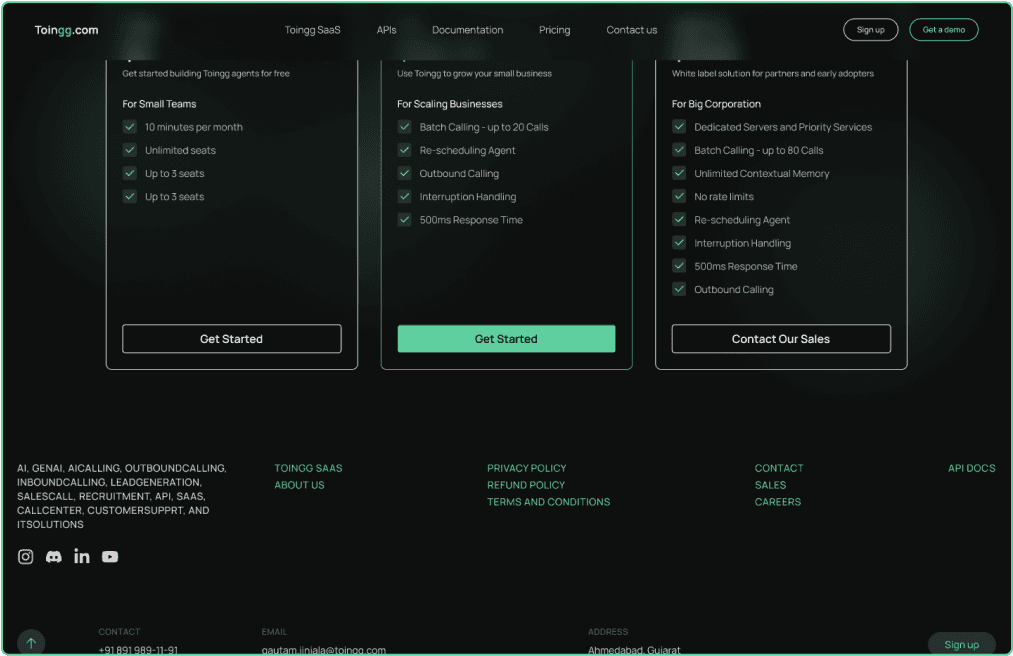Viewport: 1013px width, 656px height.
Task: Open ABOUT US footer link
Action: coord(299,485)
